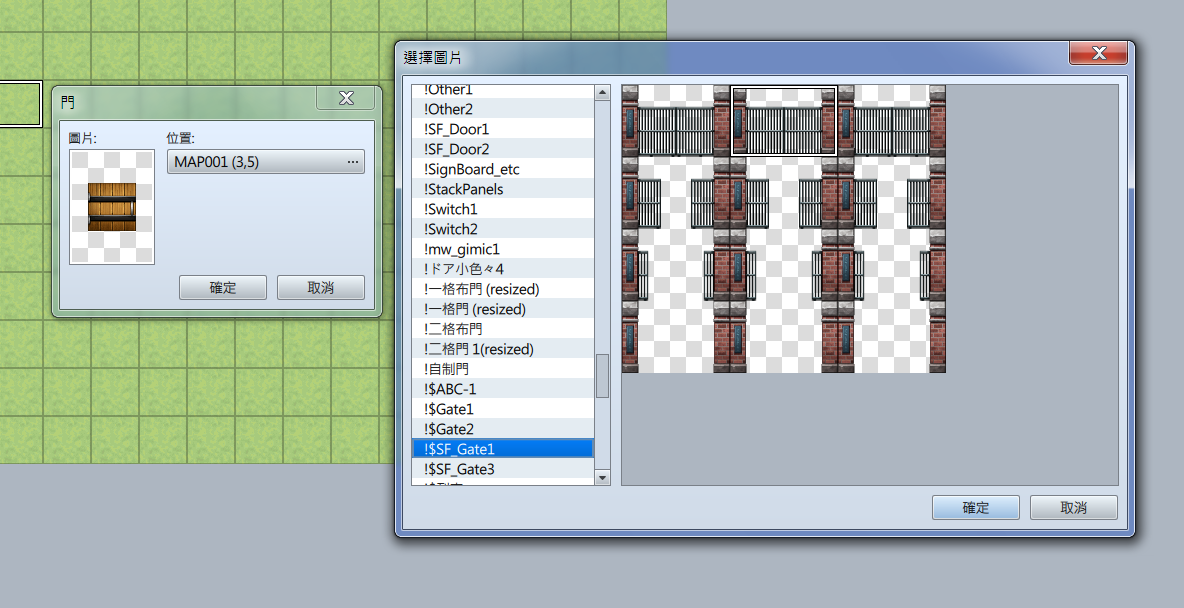This screenshot has height=608, width=1184.
Task: Select the !$ABC-1 image
Action: pyautogui.click(x=503, y=389)
